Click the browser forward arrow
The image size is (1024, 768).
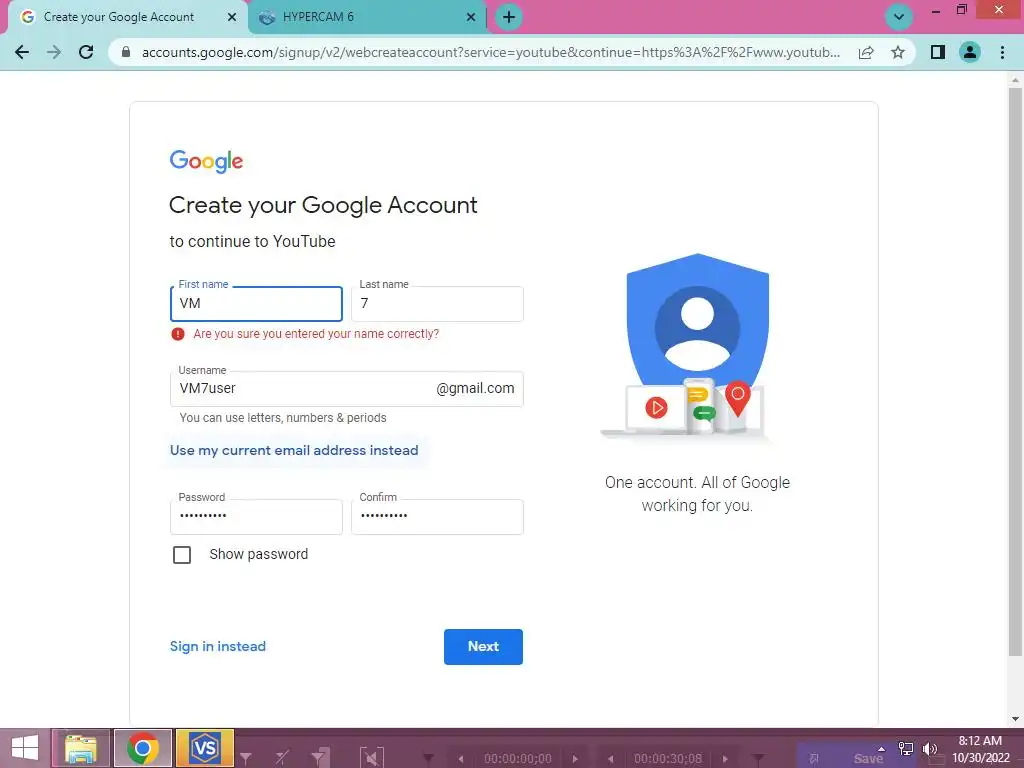[x=54, y=52]
